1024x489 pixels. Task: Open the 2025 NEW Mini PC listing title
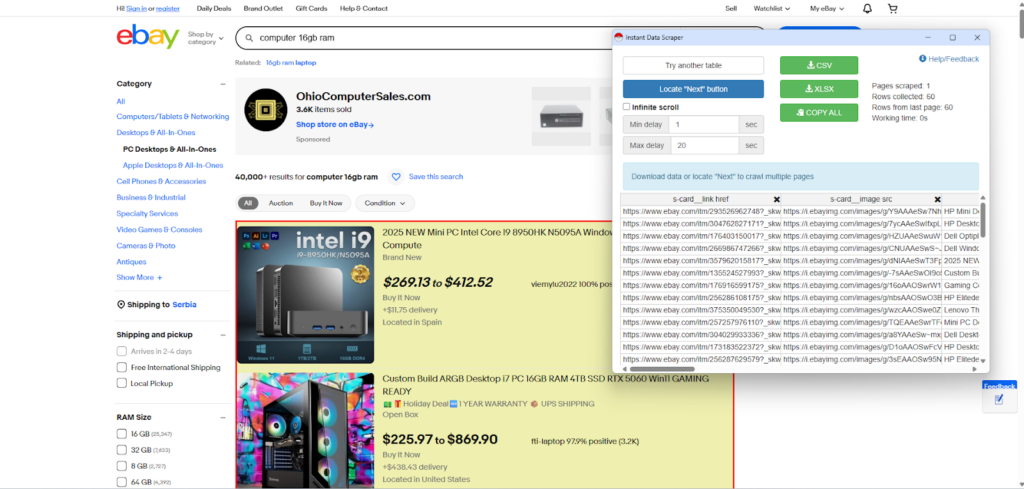[498, 238]
